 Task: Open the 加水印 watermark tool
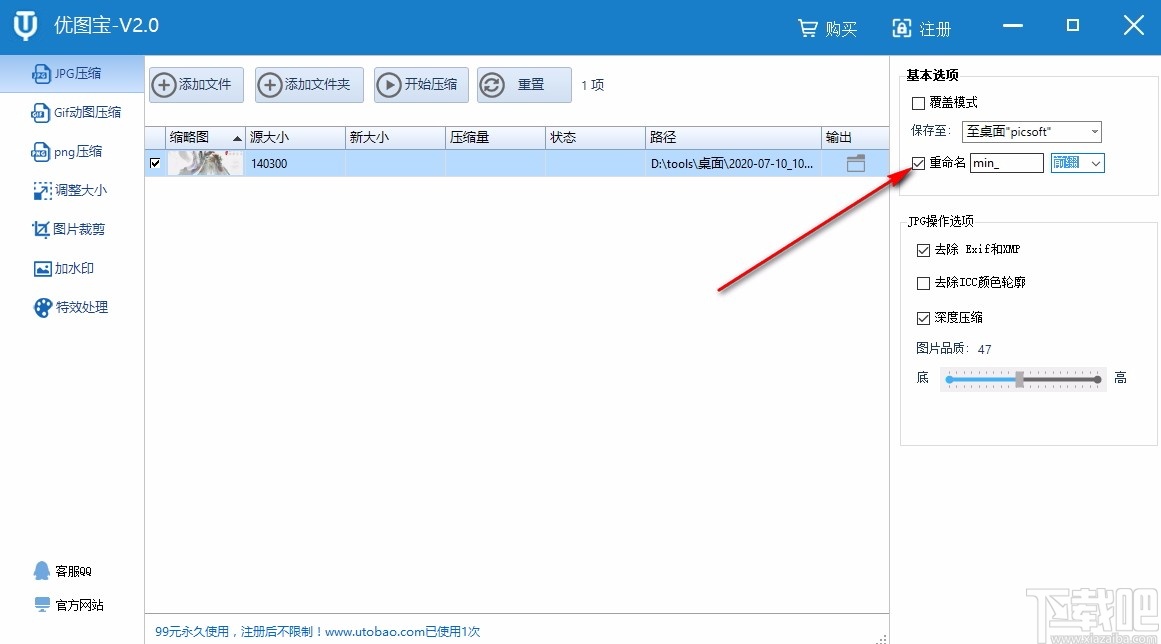[x=63, y=268]
